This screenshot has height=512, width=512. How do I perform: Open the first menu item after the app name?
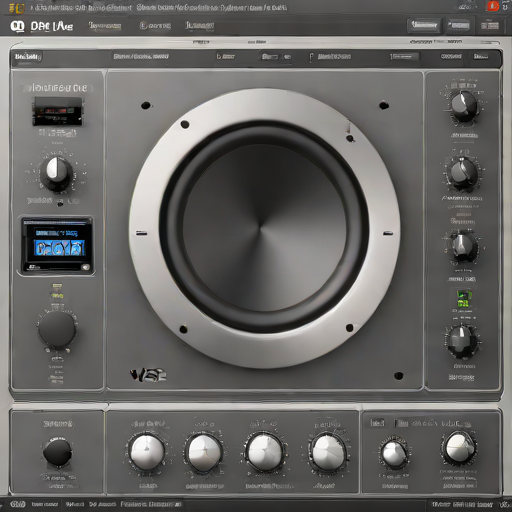tap(105, 26)
